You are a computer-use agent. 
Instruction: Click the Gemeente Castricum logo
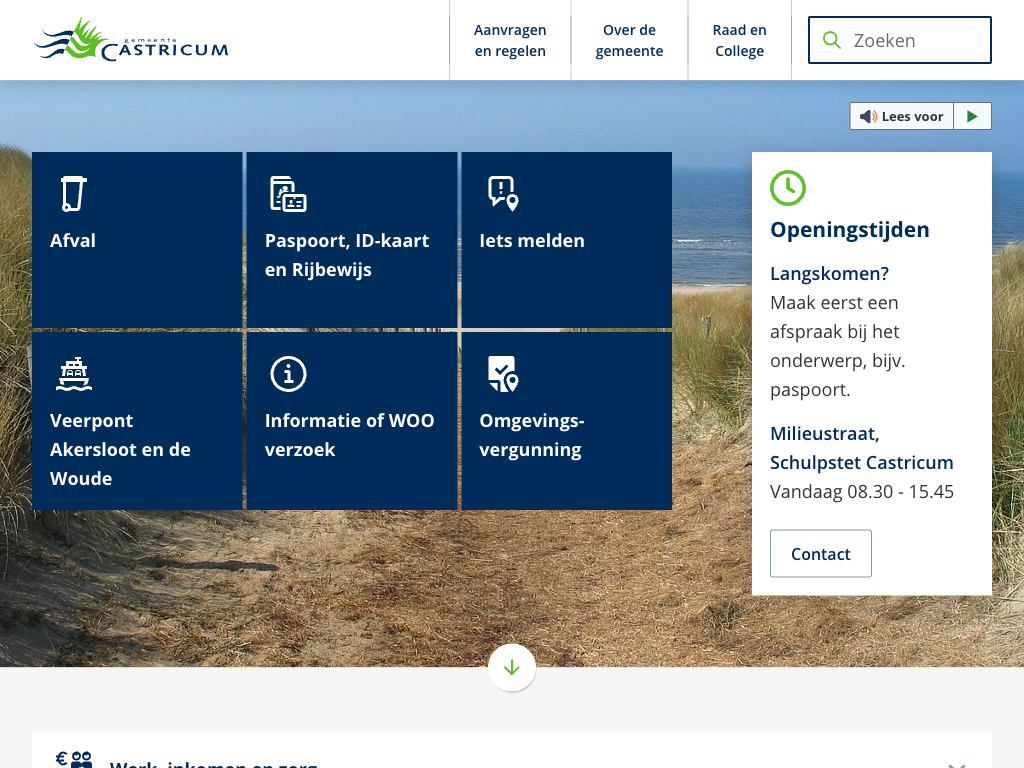(x=131, y=40)
